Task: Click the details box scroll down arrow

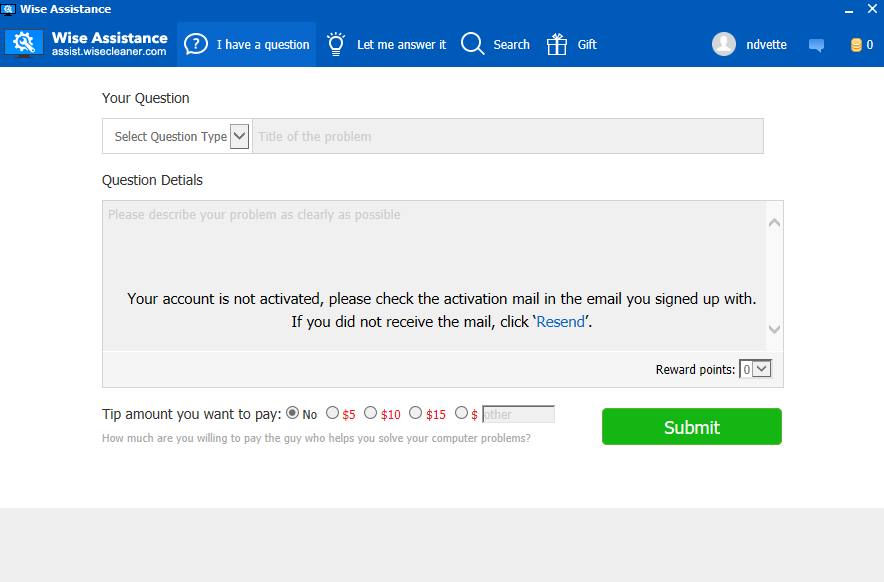Action: (x=775, y=329)
